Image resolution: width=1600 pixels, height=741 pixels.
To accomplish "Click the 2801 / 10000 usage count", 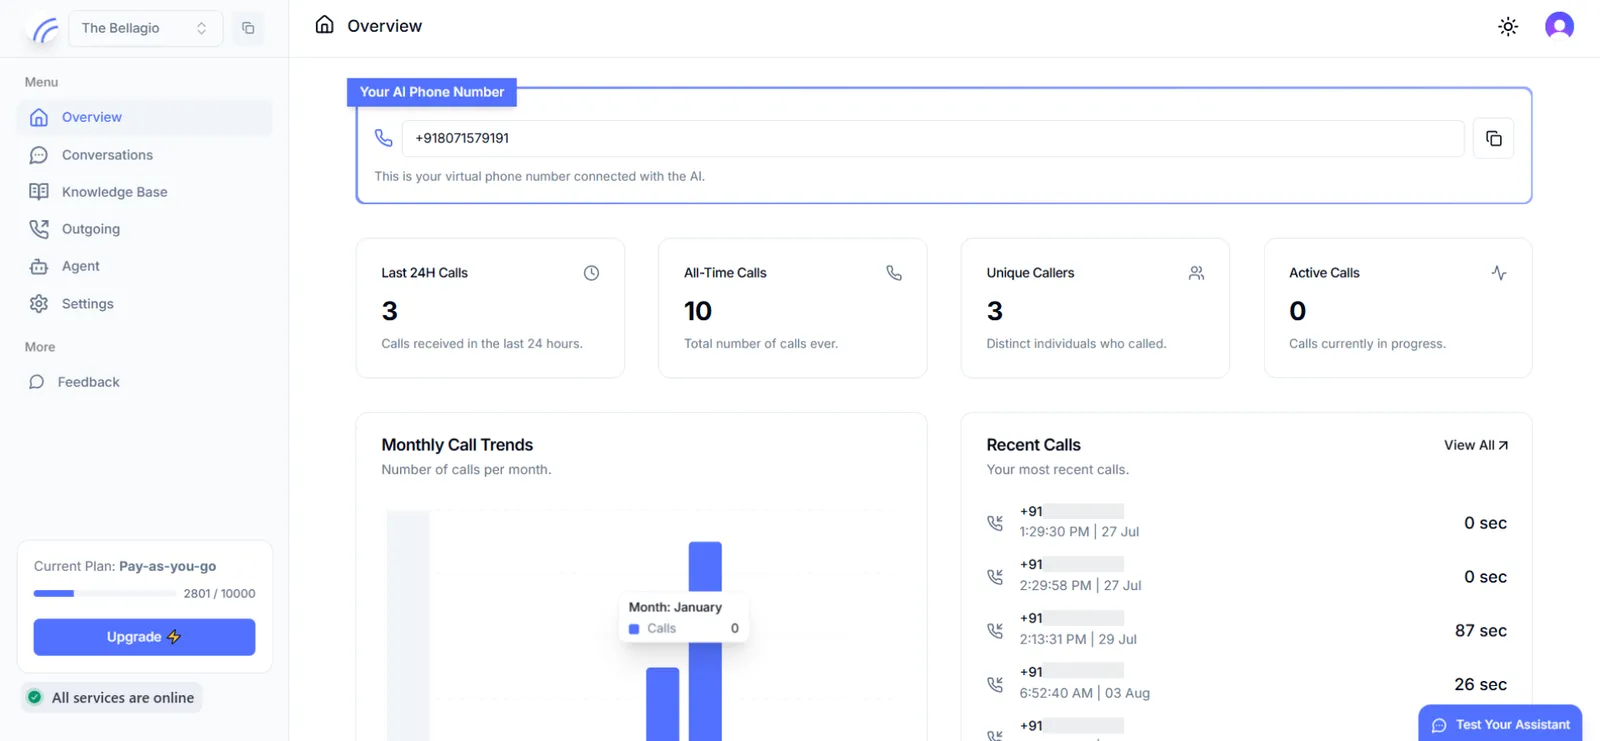I will pos(219,594).
